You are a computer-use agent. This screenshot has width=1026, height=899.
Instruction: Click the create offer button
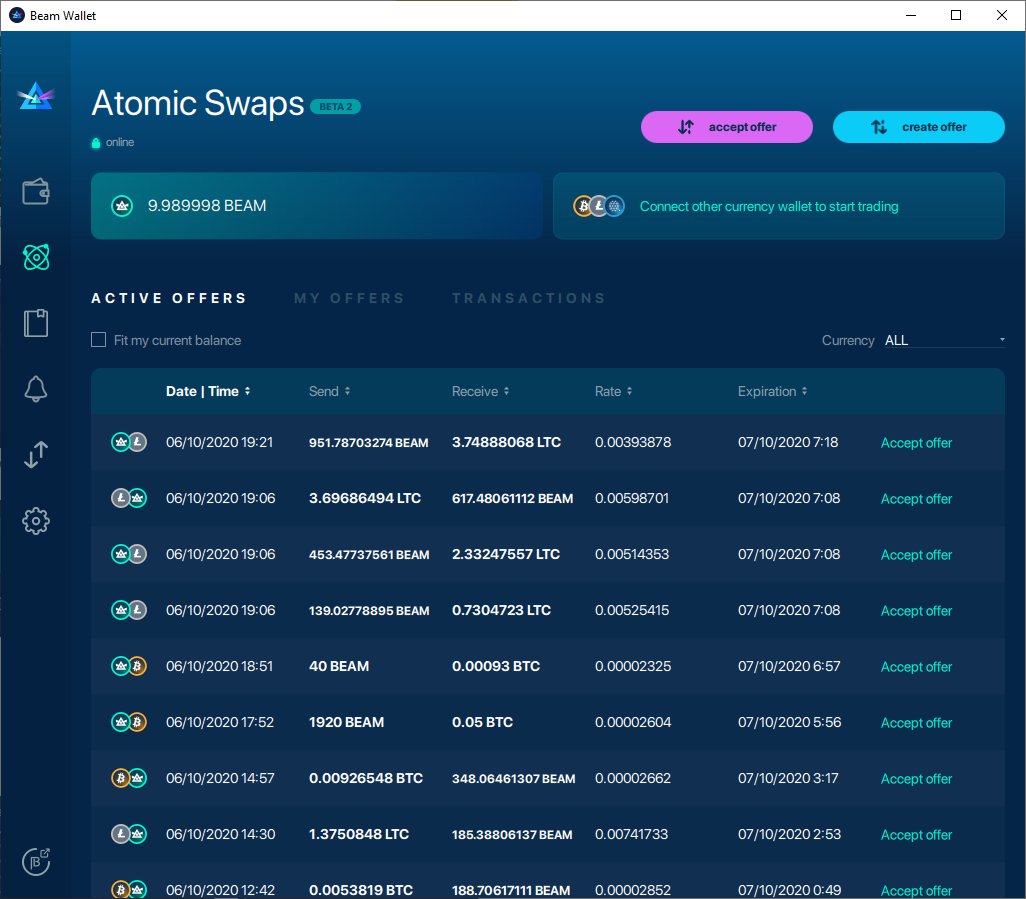[919, 127]
